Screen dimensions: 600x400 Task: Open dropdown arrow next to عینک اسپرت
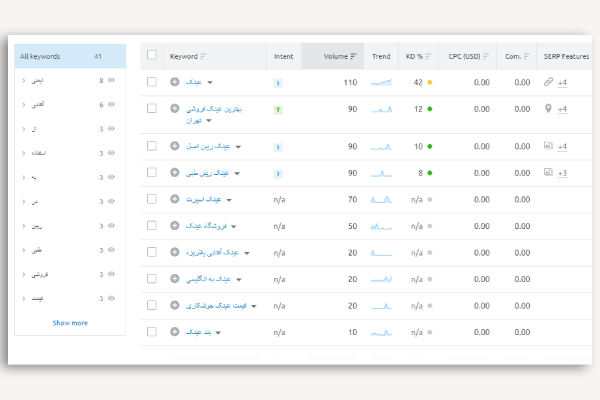[x=229, y=200]
